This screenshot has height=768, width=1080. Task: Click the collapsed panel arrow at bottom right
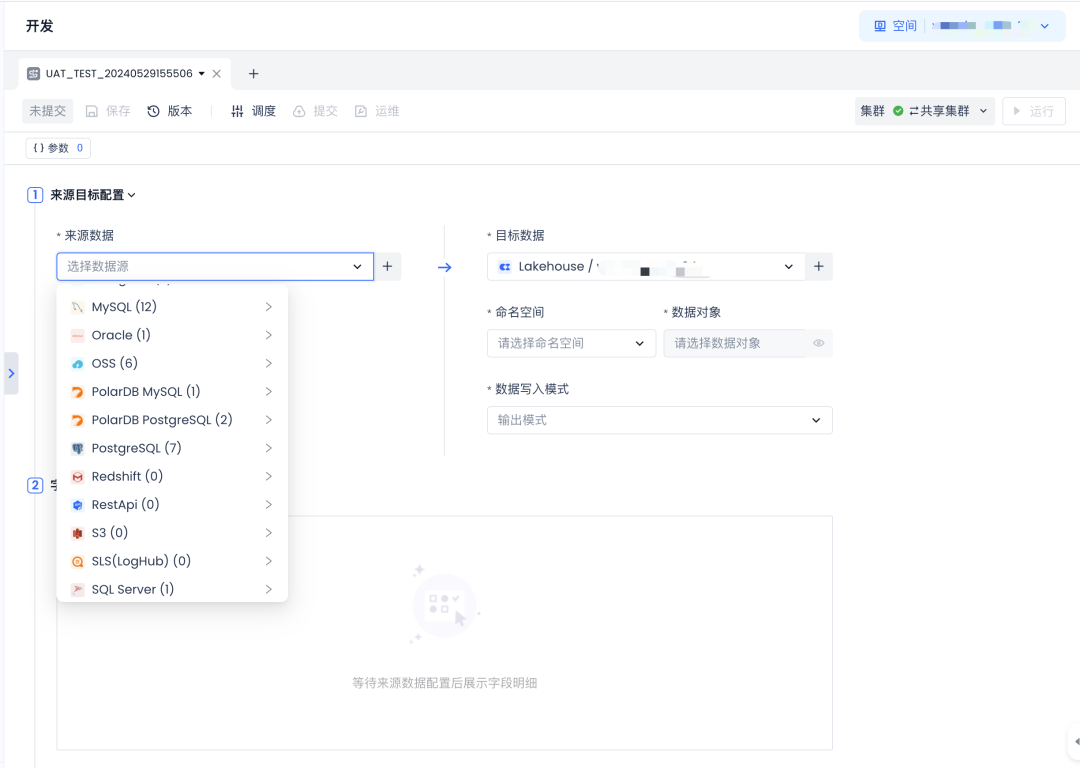1076,742
